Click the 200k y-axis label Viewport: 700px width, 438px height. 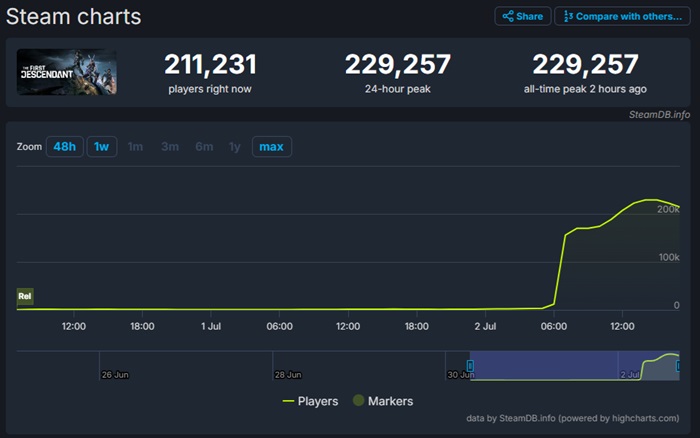668,209
